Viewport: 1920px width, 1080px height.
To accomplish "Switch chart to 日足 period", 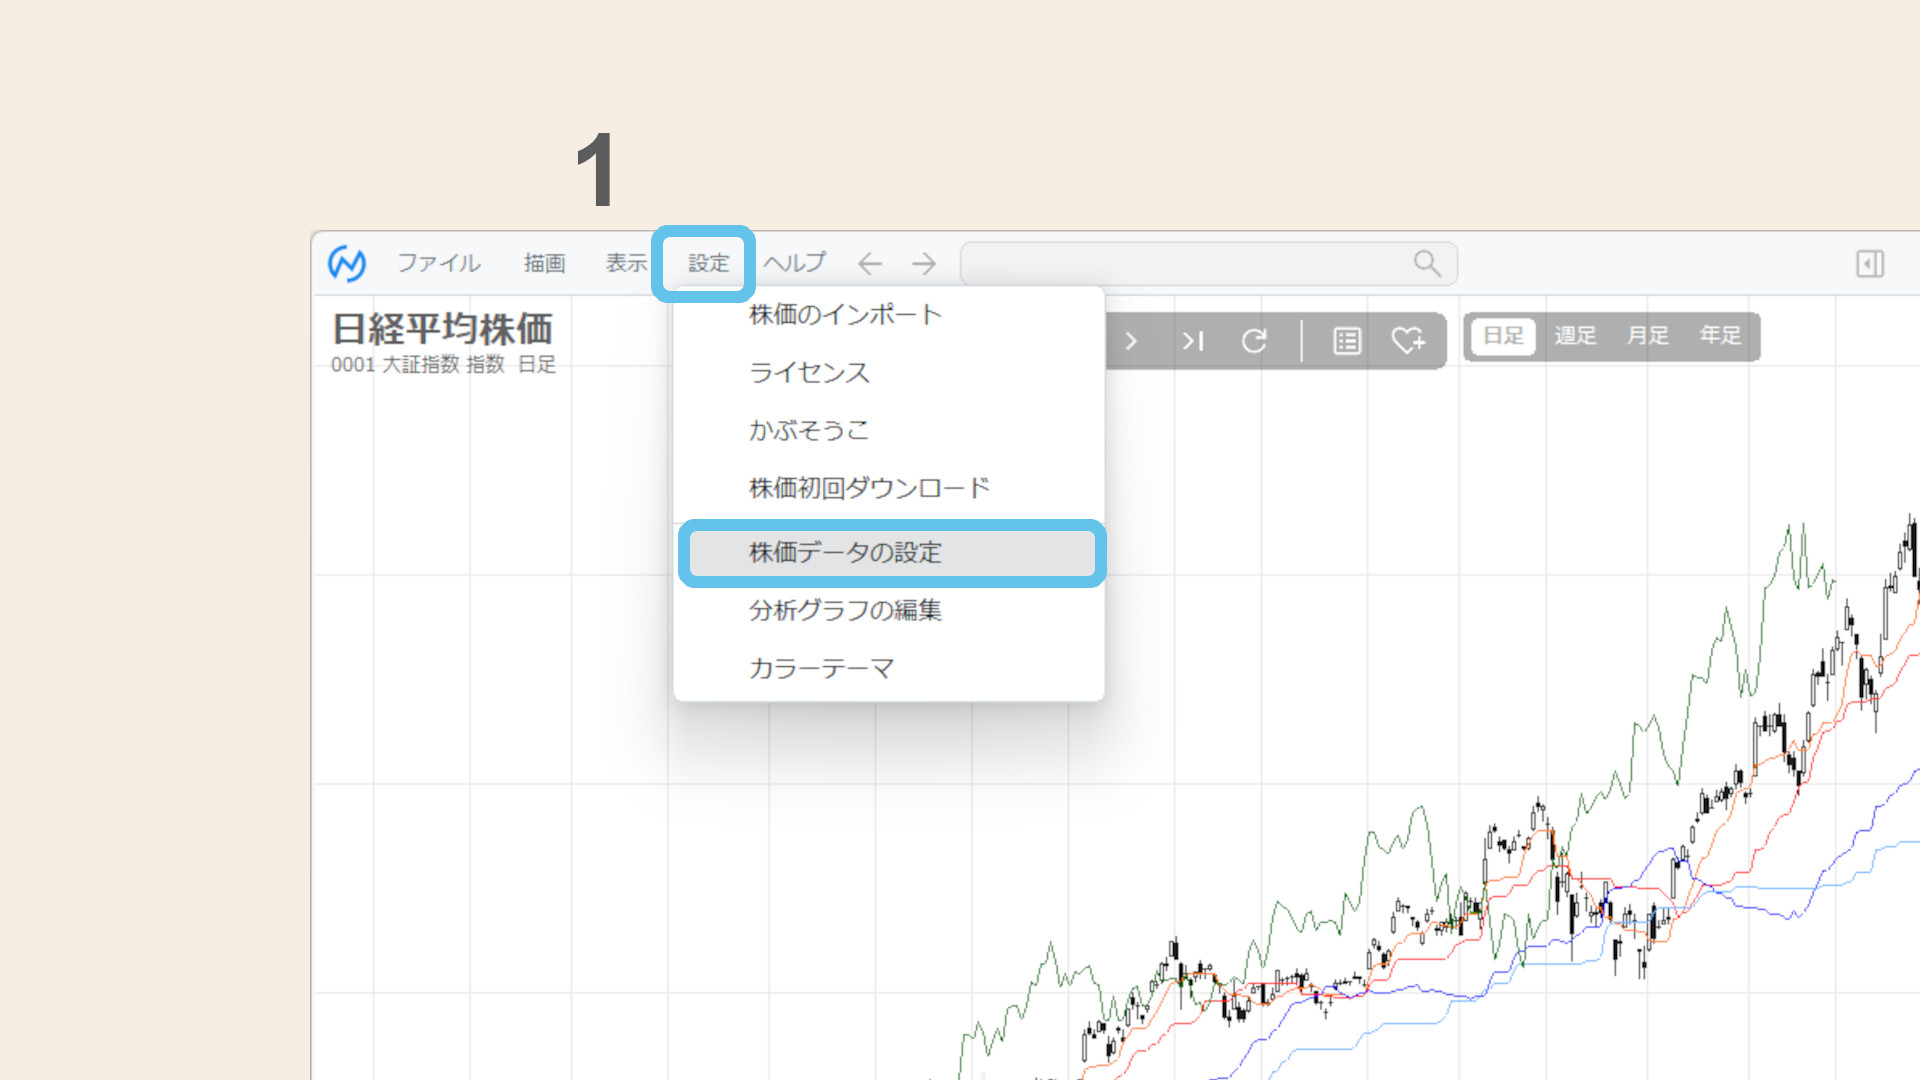I will click(x=1503, y=336).
